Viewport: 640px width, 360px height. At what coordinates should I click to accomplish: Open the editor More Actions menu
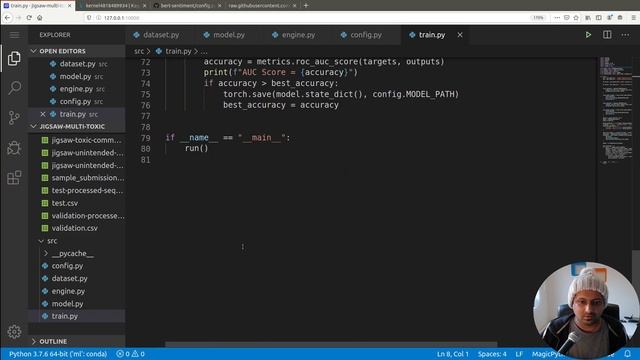625,35
